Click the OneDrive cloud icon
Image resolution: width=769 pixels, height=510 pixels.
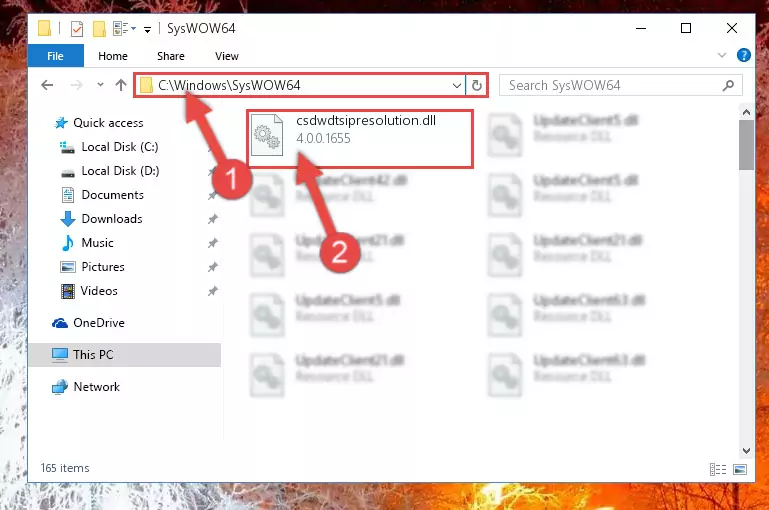click(x=60, y=323)
